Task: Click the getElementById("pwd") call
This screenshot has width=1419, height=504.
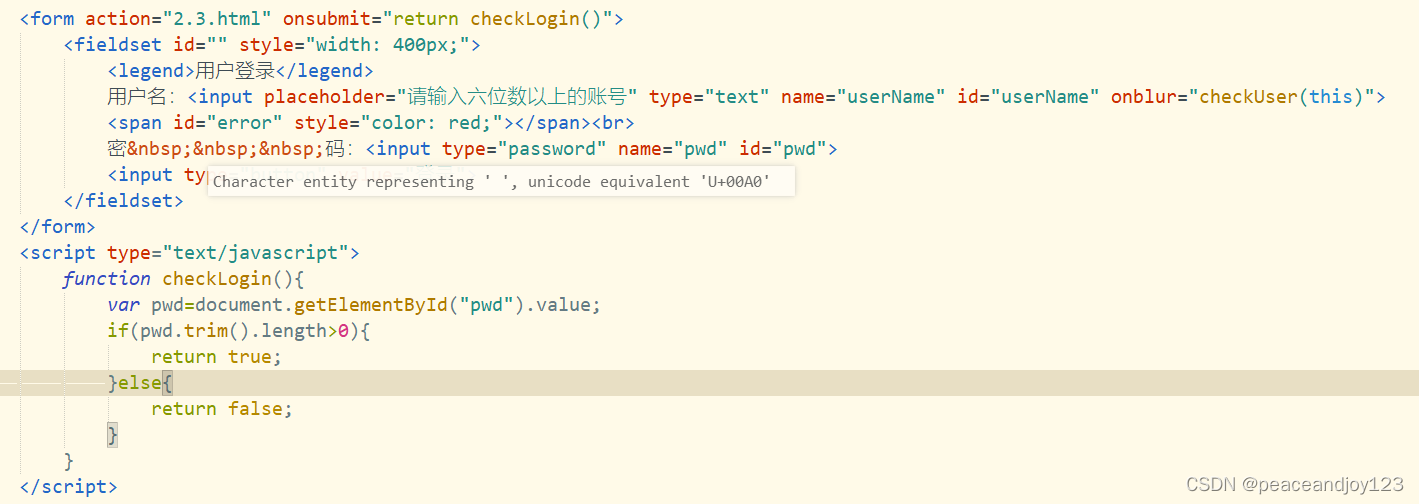Action: tap(410, 305)
